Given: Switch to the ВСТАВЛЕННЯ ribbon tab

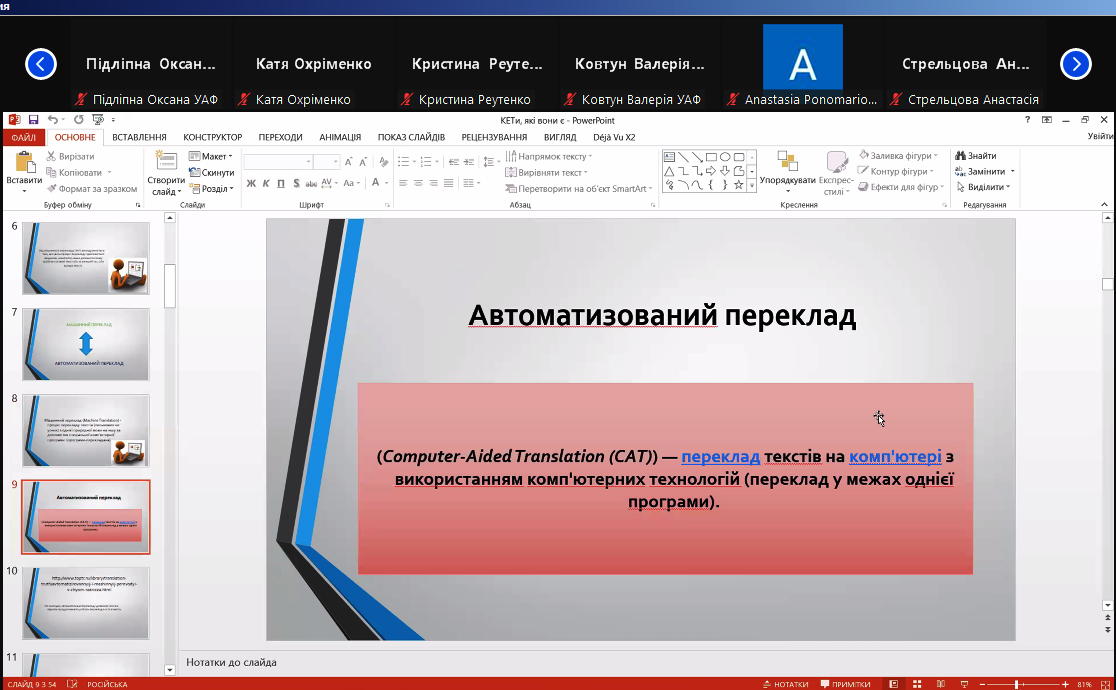Looking at the screenshot, I should pos(139,137).
